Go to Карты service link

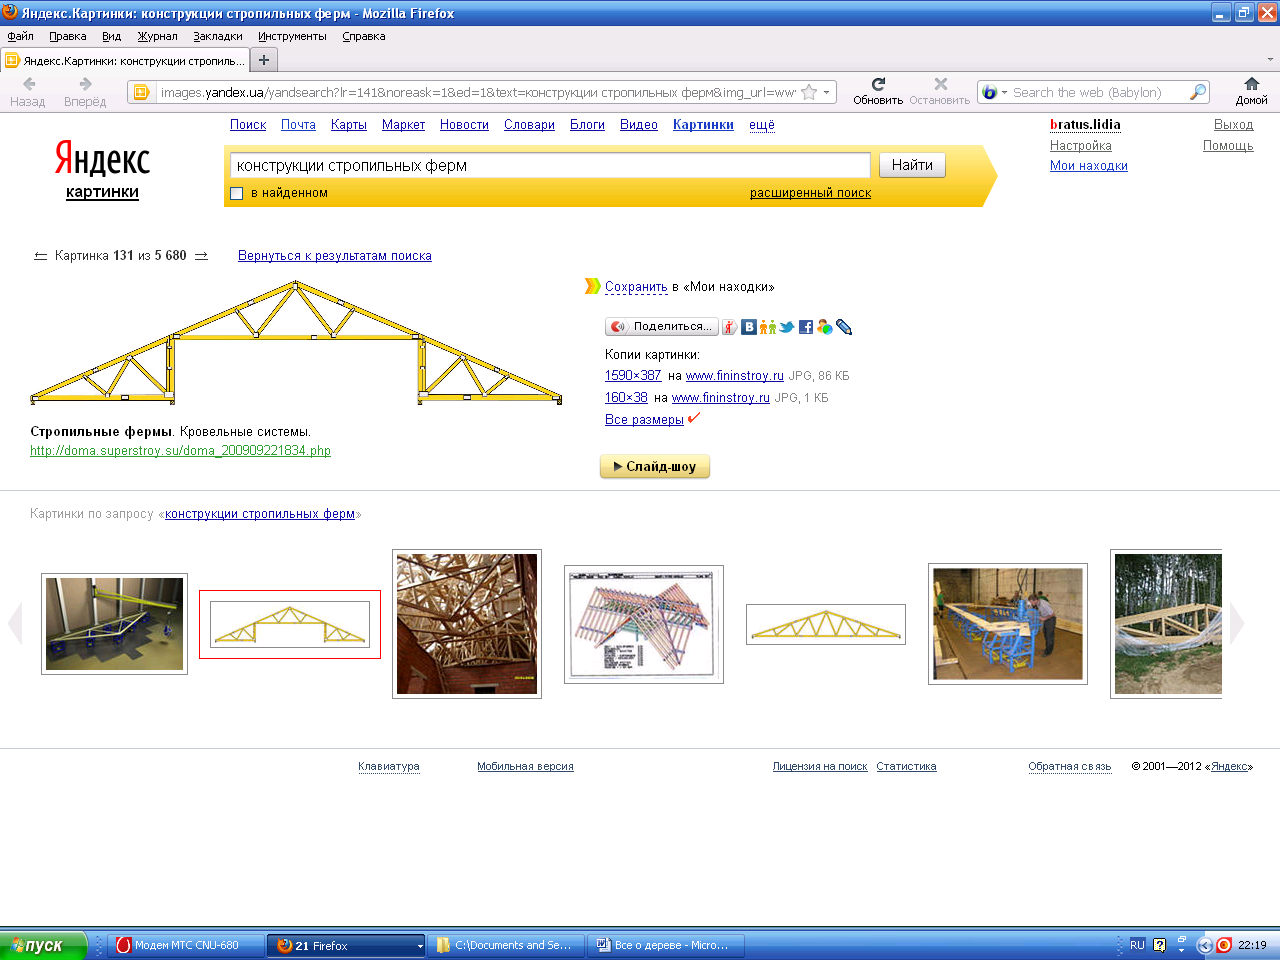click(349, 125)
